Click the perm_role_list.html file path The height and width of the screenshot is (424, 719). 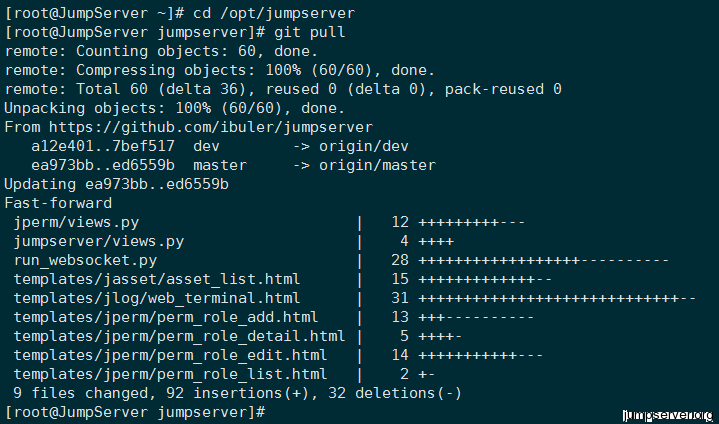[170, 374]
